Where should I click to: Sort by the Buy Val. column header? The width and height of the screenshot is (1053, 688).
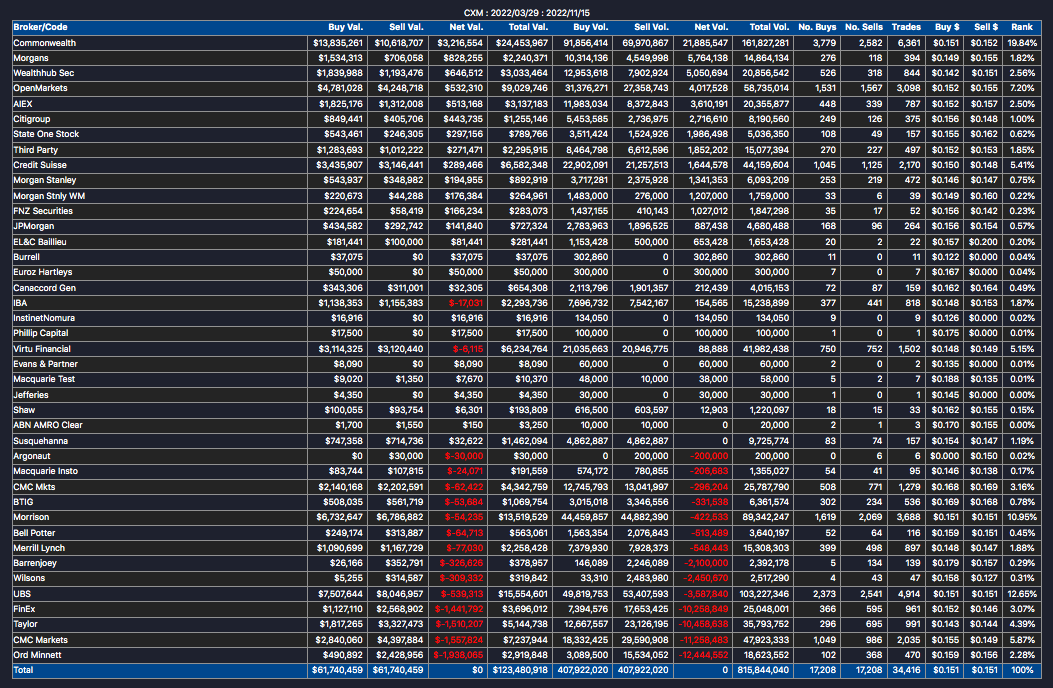[345, 27]
